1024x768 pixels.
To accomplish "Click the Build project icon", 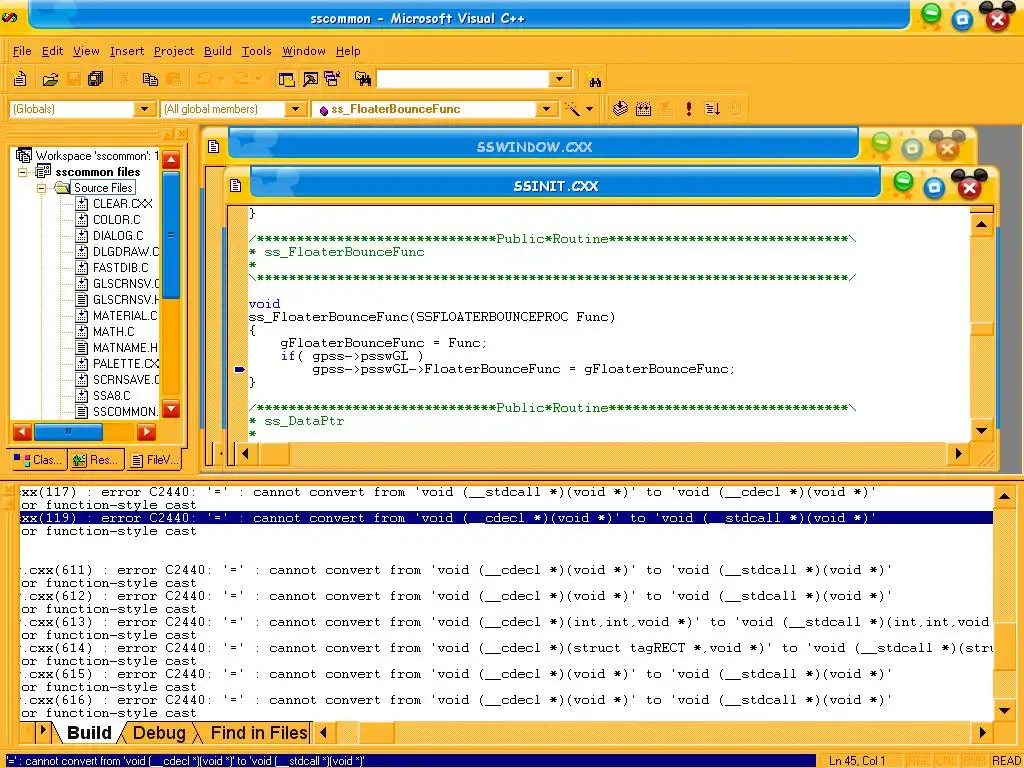I will 643,109.
